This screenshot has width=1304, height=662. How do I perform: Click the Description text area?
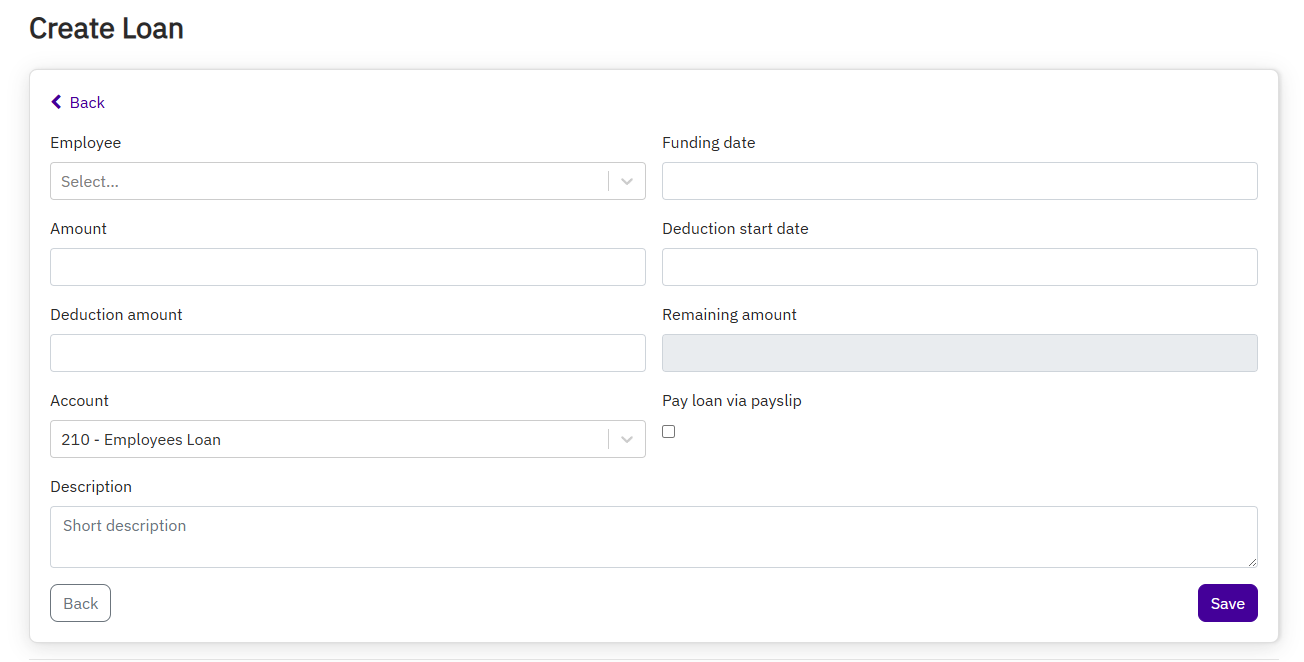click(x=653, y=537)
